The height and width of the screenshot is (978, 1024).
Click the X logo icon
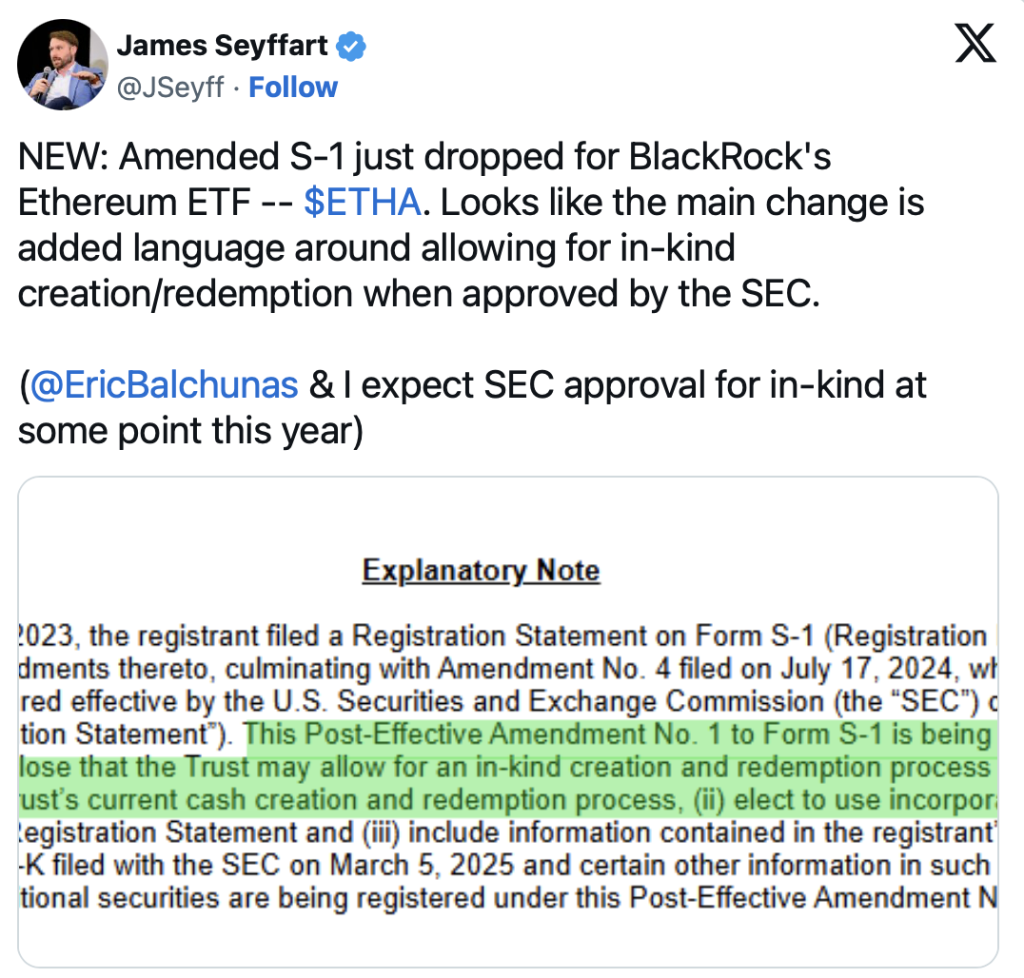tap(975, 43)
